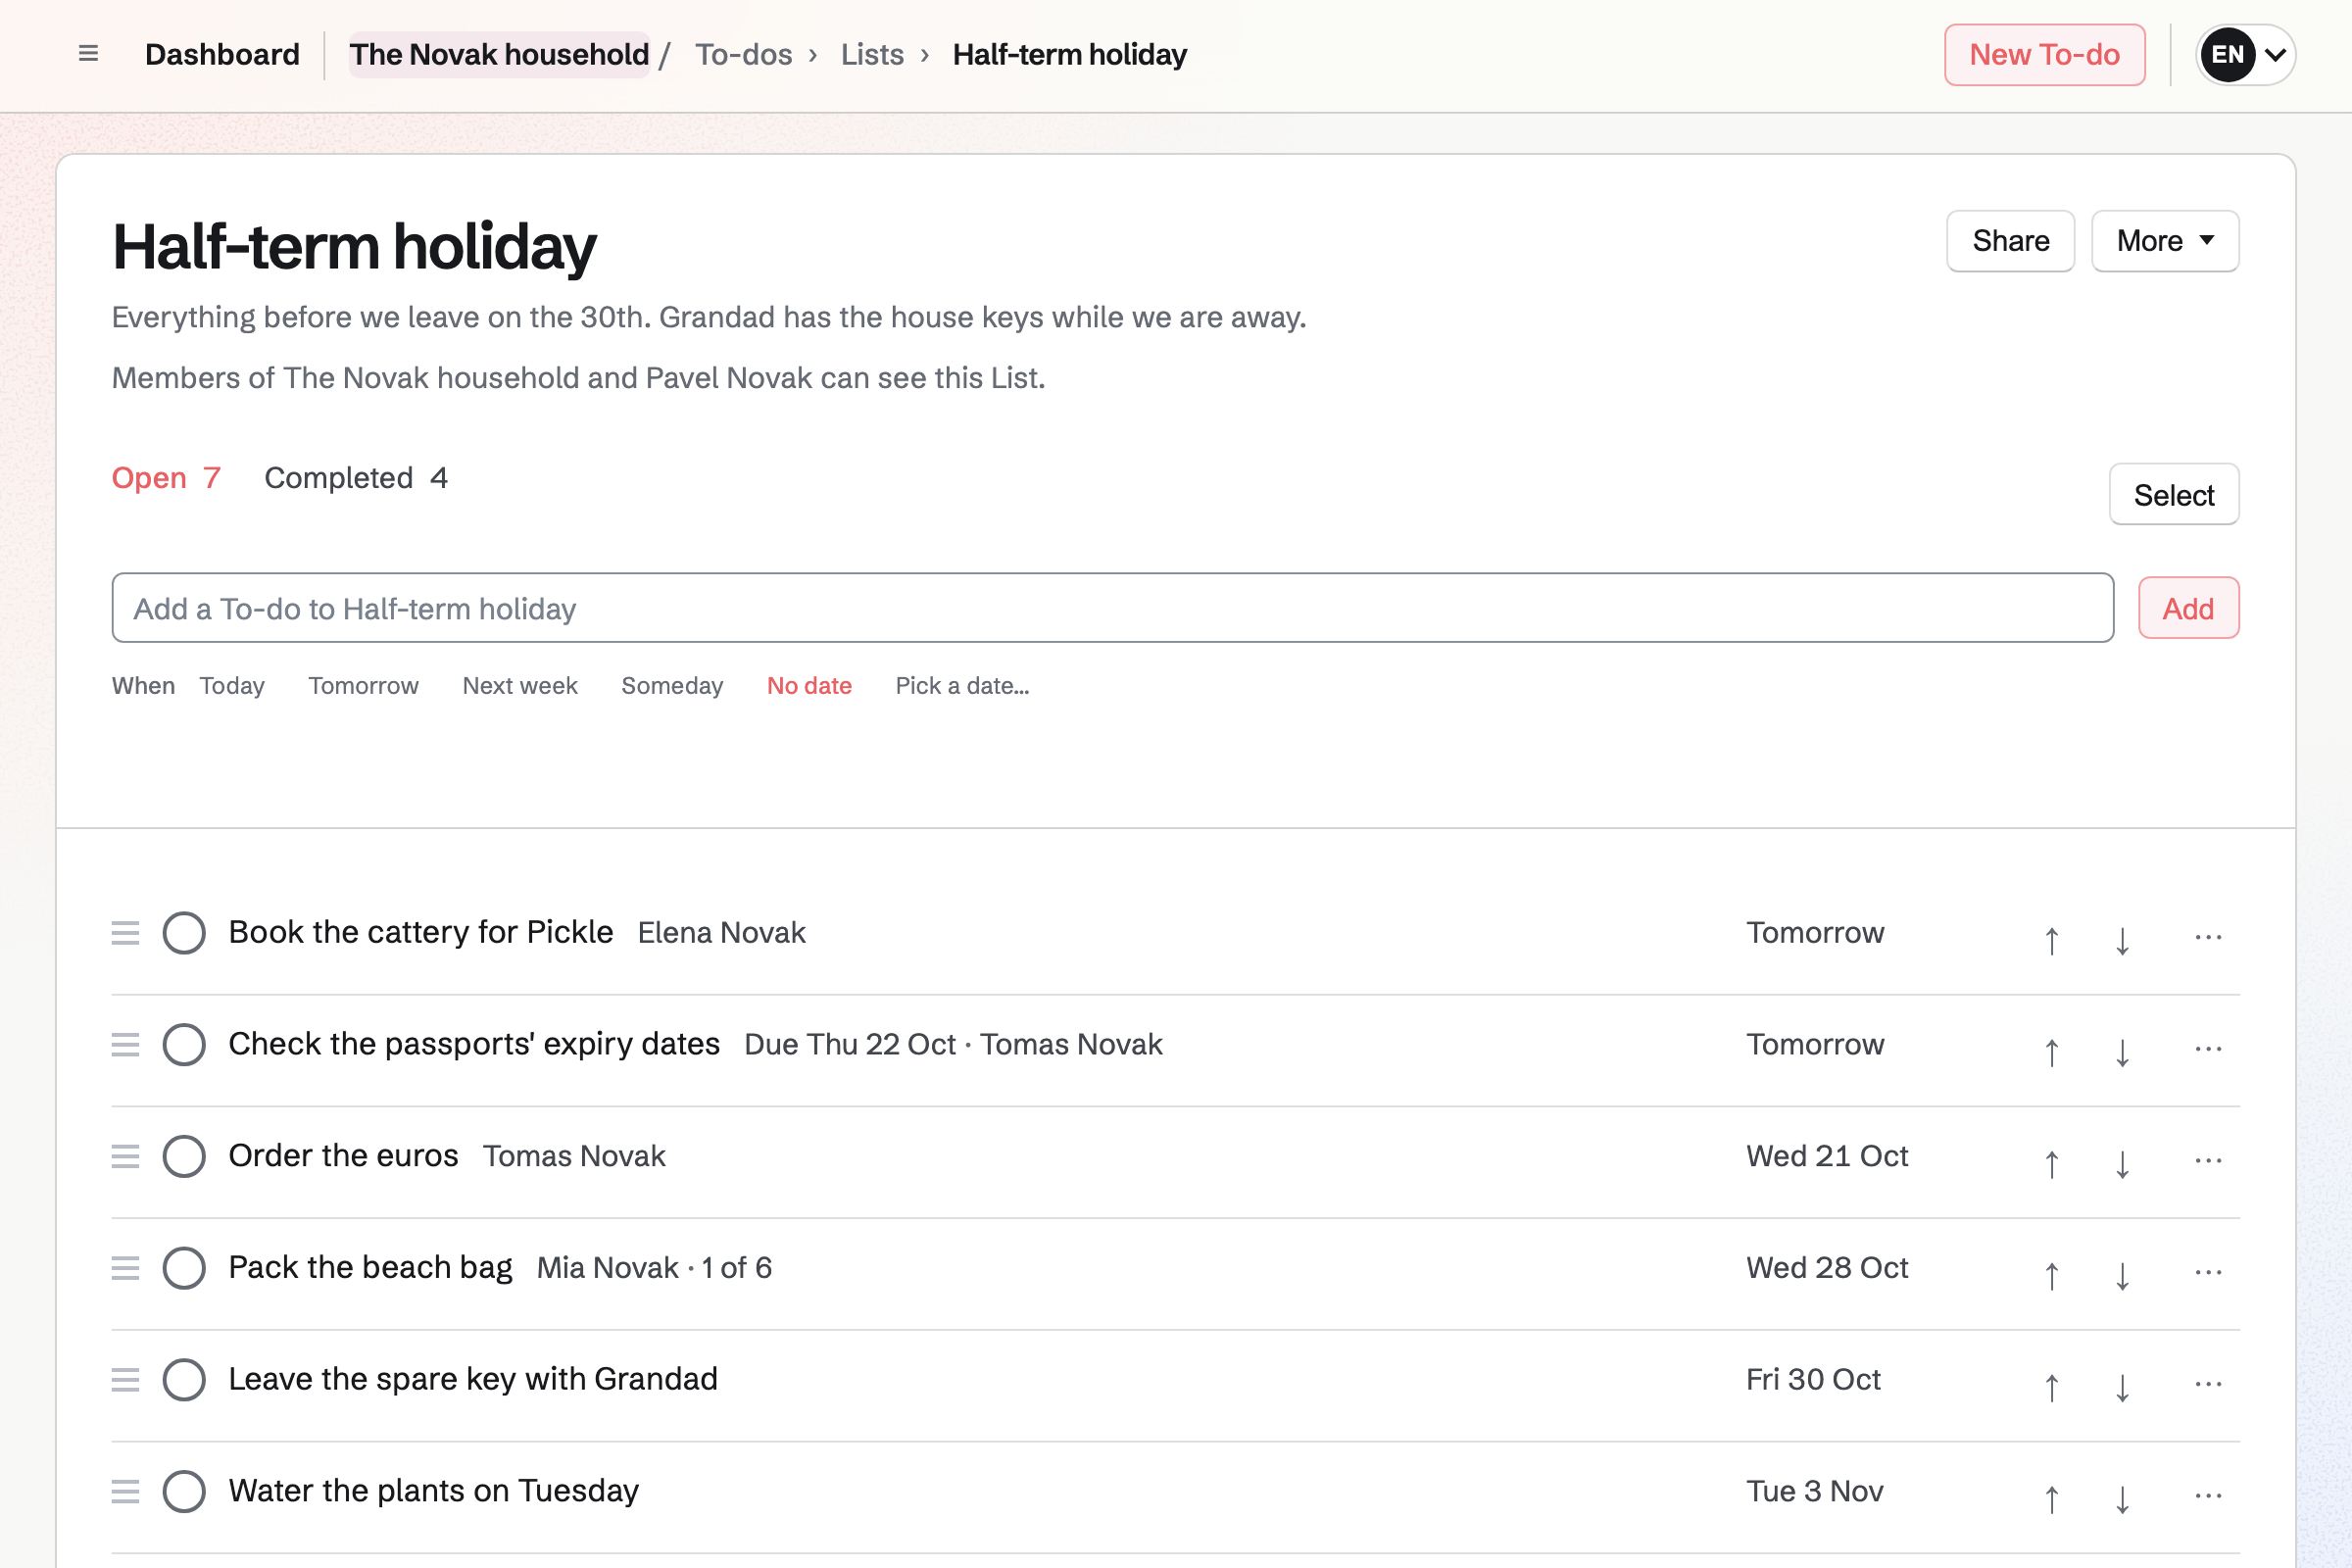
Task: Mark 'Order the euros' as done
Action: [x=184, y=1157]
